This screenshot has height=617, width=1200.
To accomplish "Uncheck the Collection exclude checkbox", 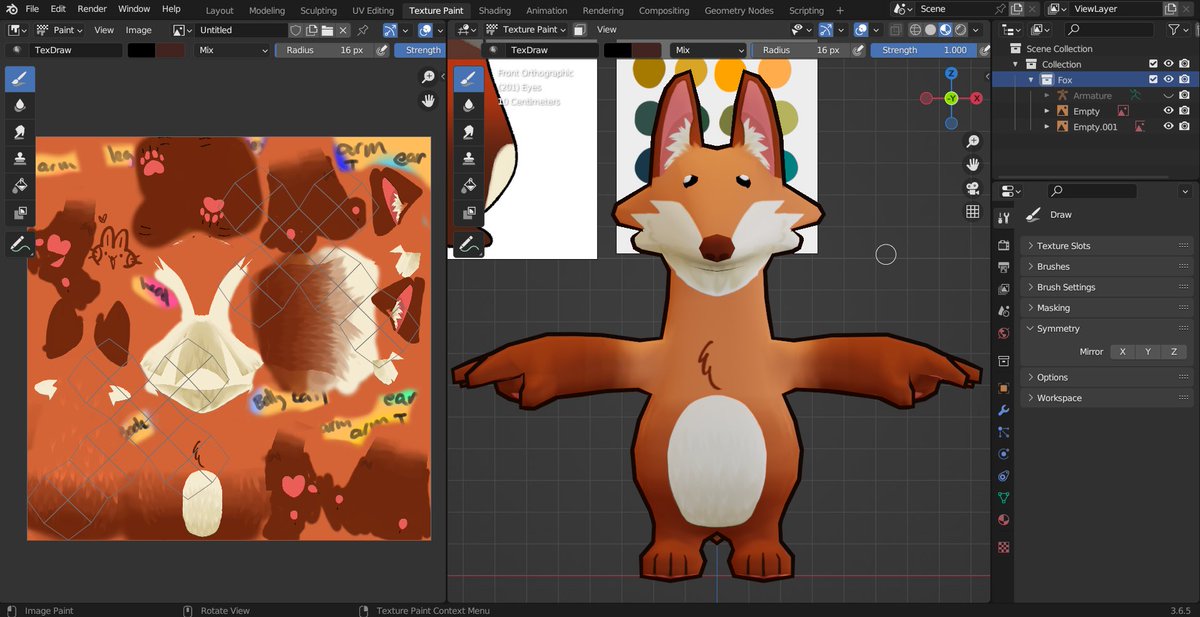I will [1153, 64].
